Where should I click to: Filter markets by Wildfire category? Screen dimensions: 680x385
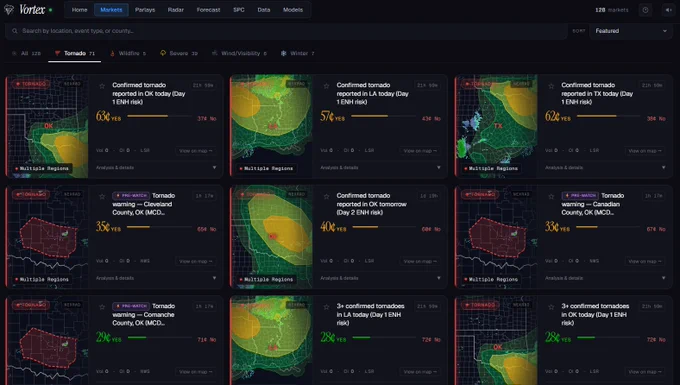coord(128,53)
